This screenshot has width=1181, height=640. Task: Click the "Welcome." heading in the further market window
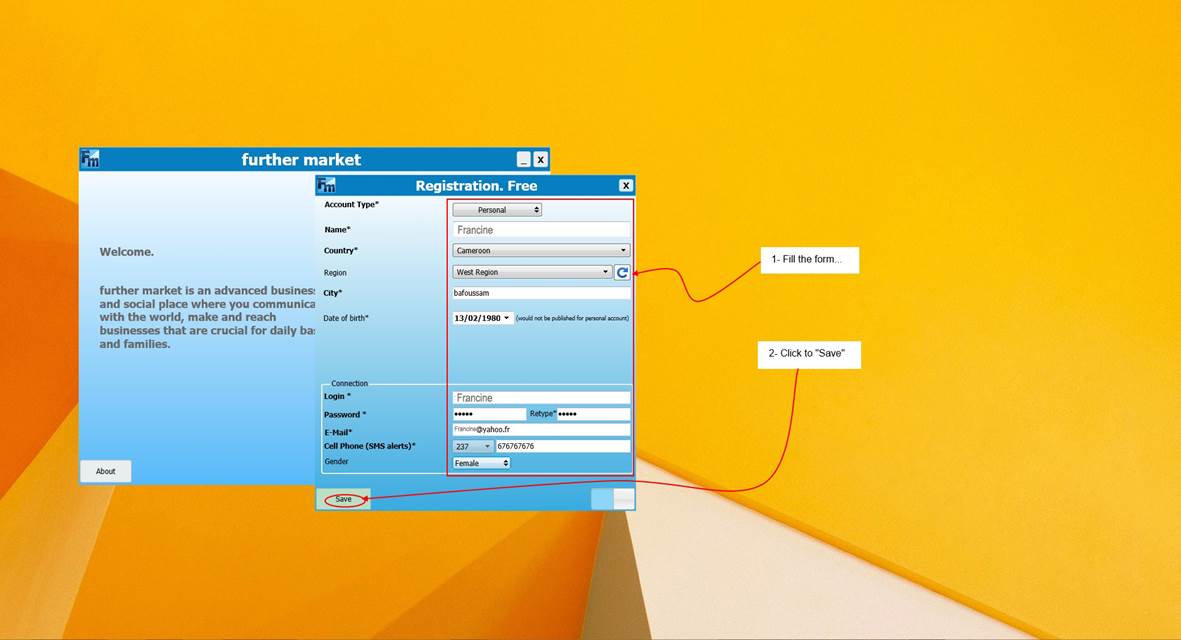127,251
